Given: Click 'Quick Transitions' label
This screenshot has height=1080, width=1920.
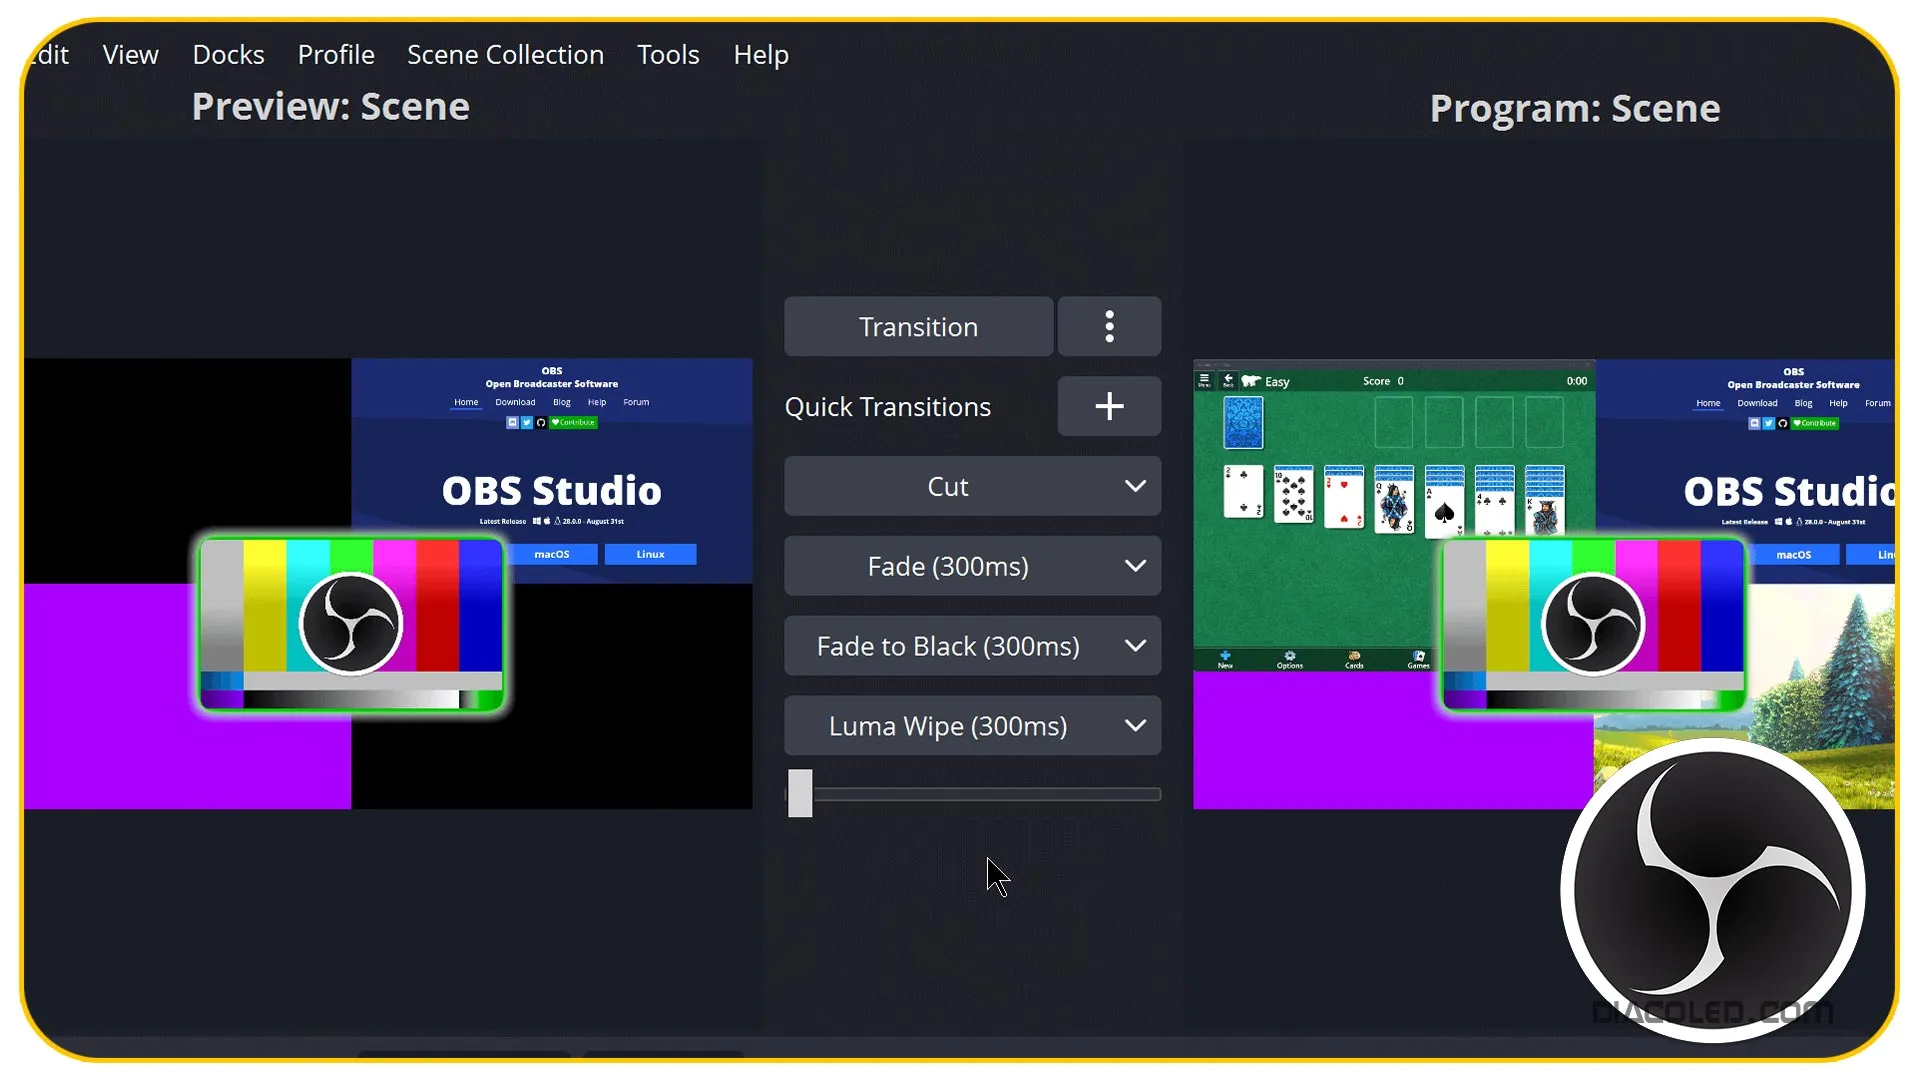Looking at the screenshot, I should [888, 407].
